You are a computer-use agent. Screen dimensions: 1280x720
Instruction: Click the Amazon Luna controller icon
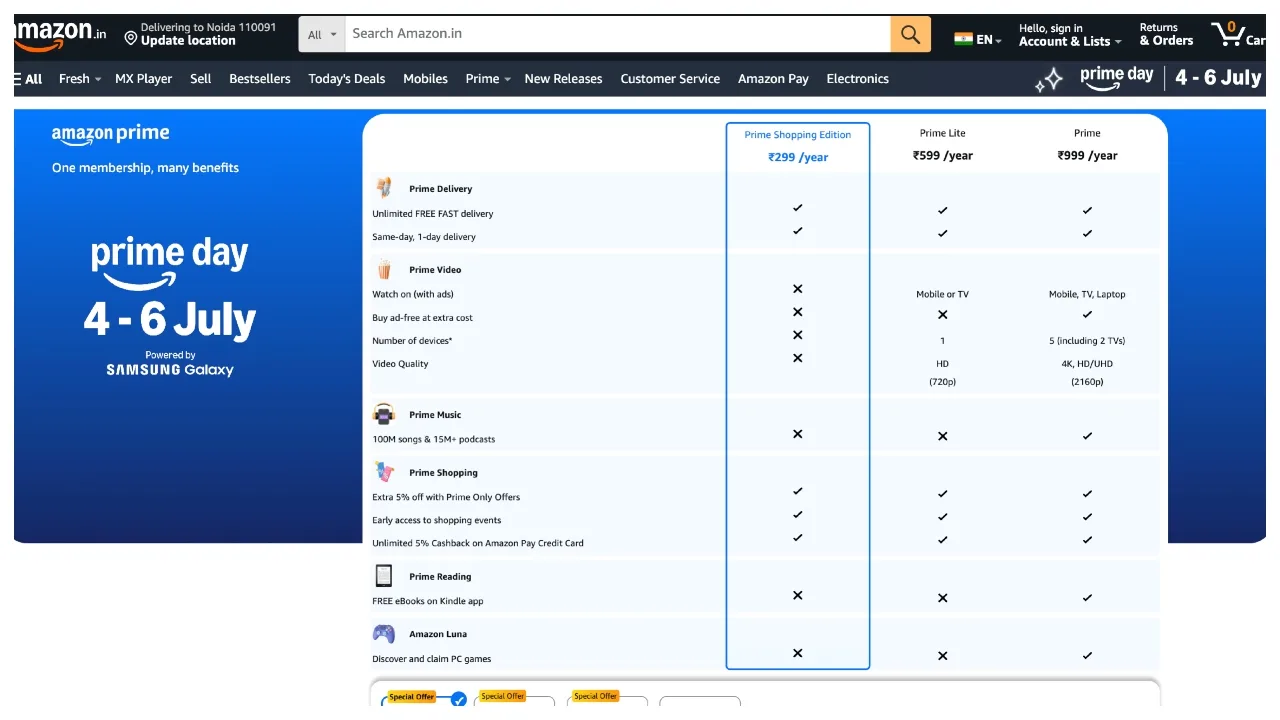tap(384, 633)
